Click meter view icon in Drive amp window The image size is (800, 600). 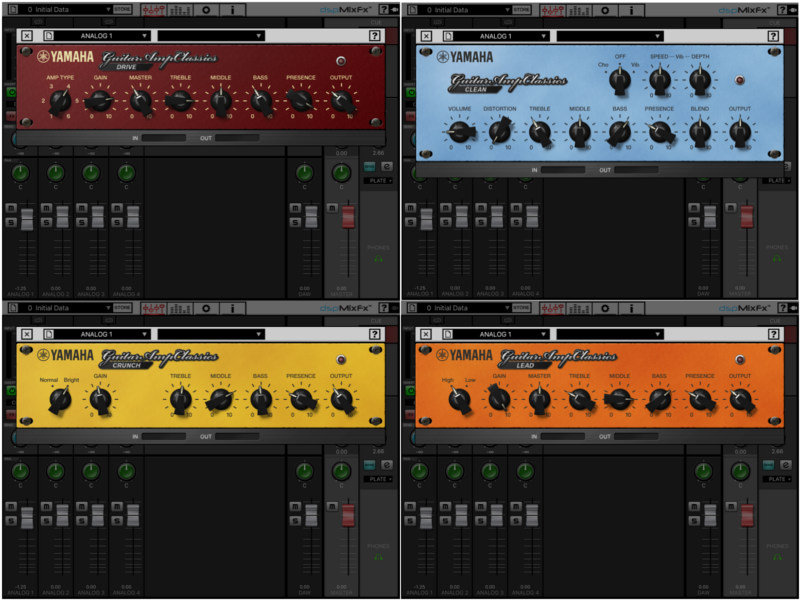pyautogui.click(x=180, y=10)
